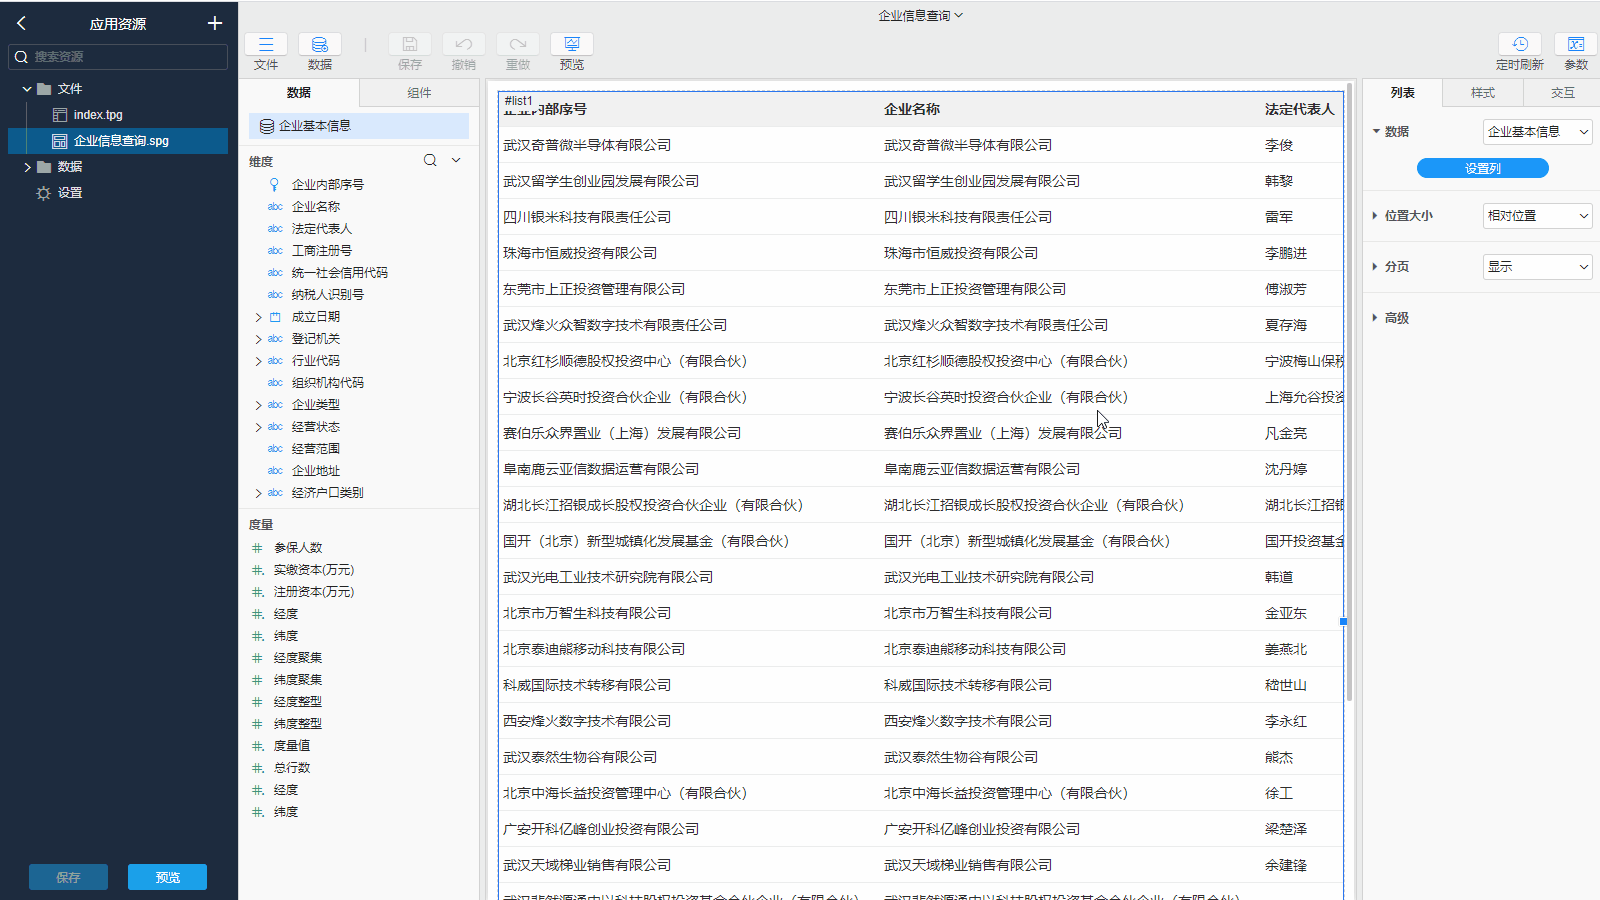Collapse the 文件 folder in the tree
This screenshot has width=1600, height=900.
coord(27,89)
